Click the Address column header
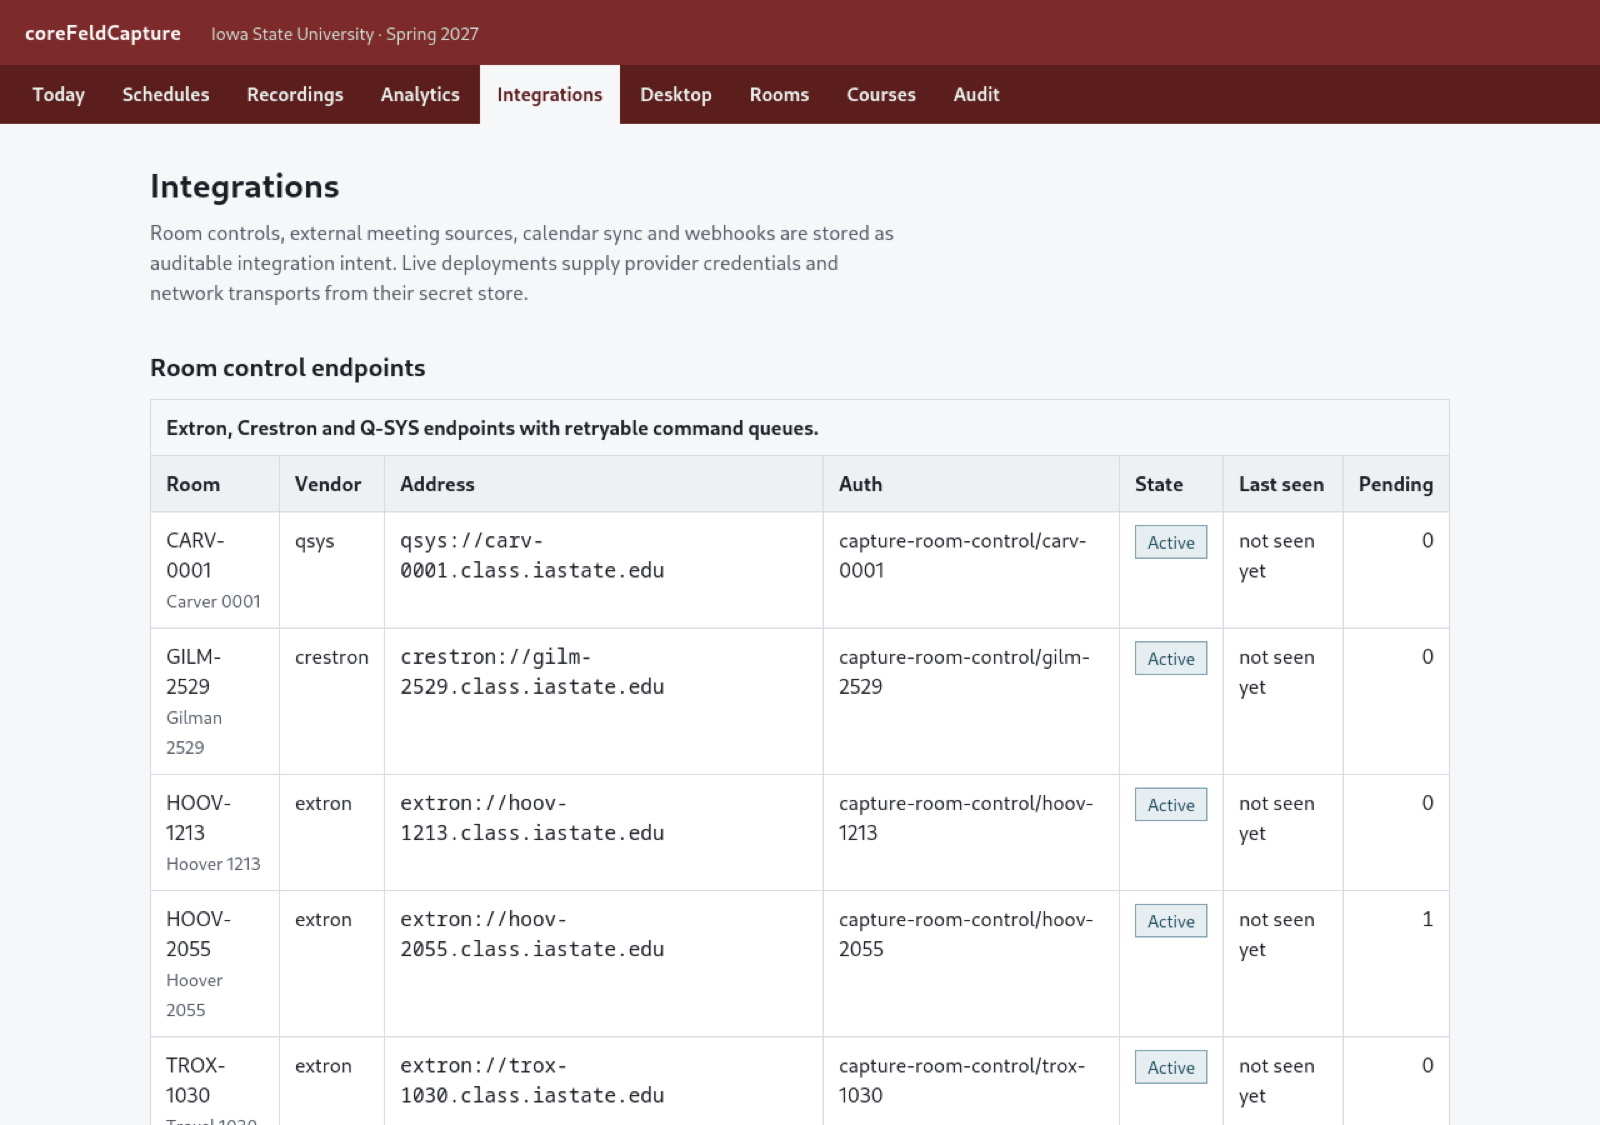Screen dimensions: 1600x1125 pos(604,484)
